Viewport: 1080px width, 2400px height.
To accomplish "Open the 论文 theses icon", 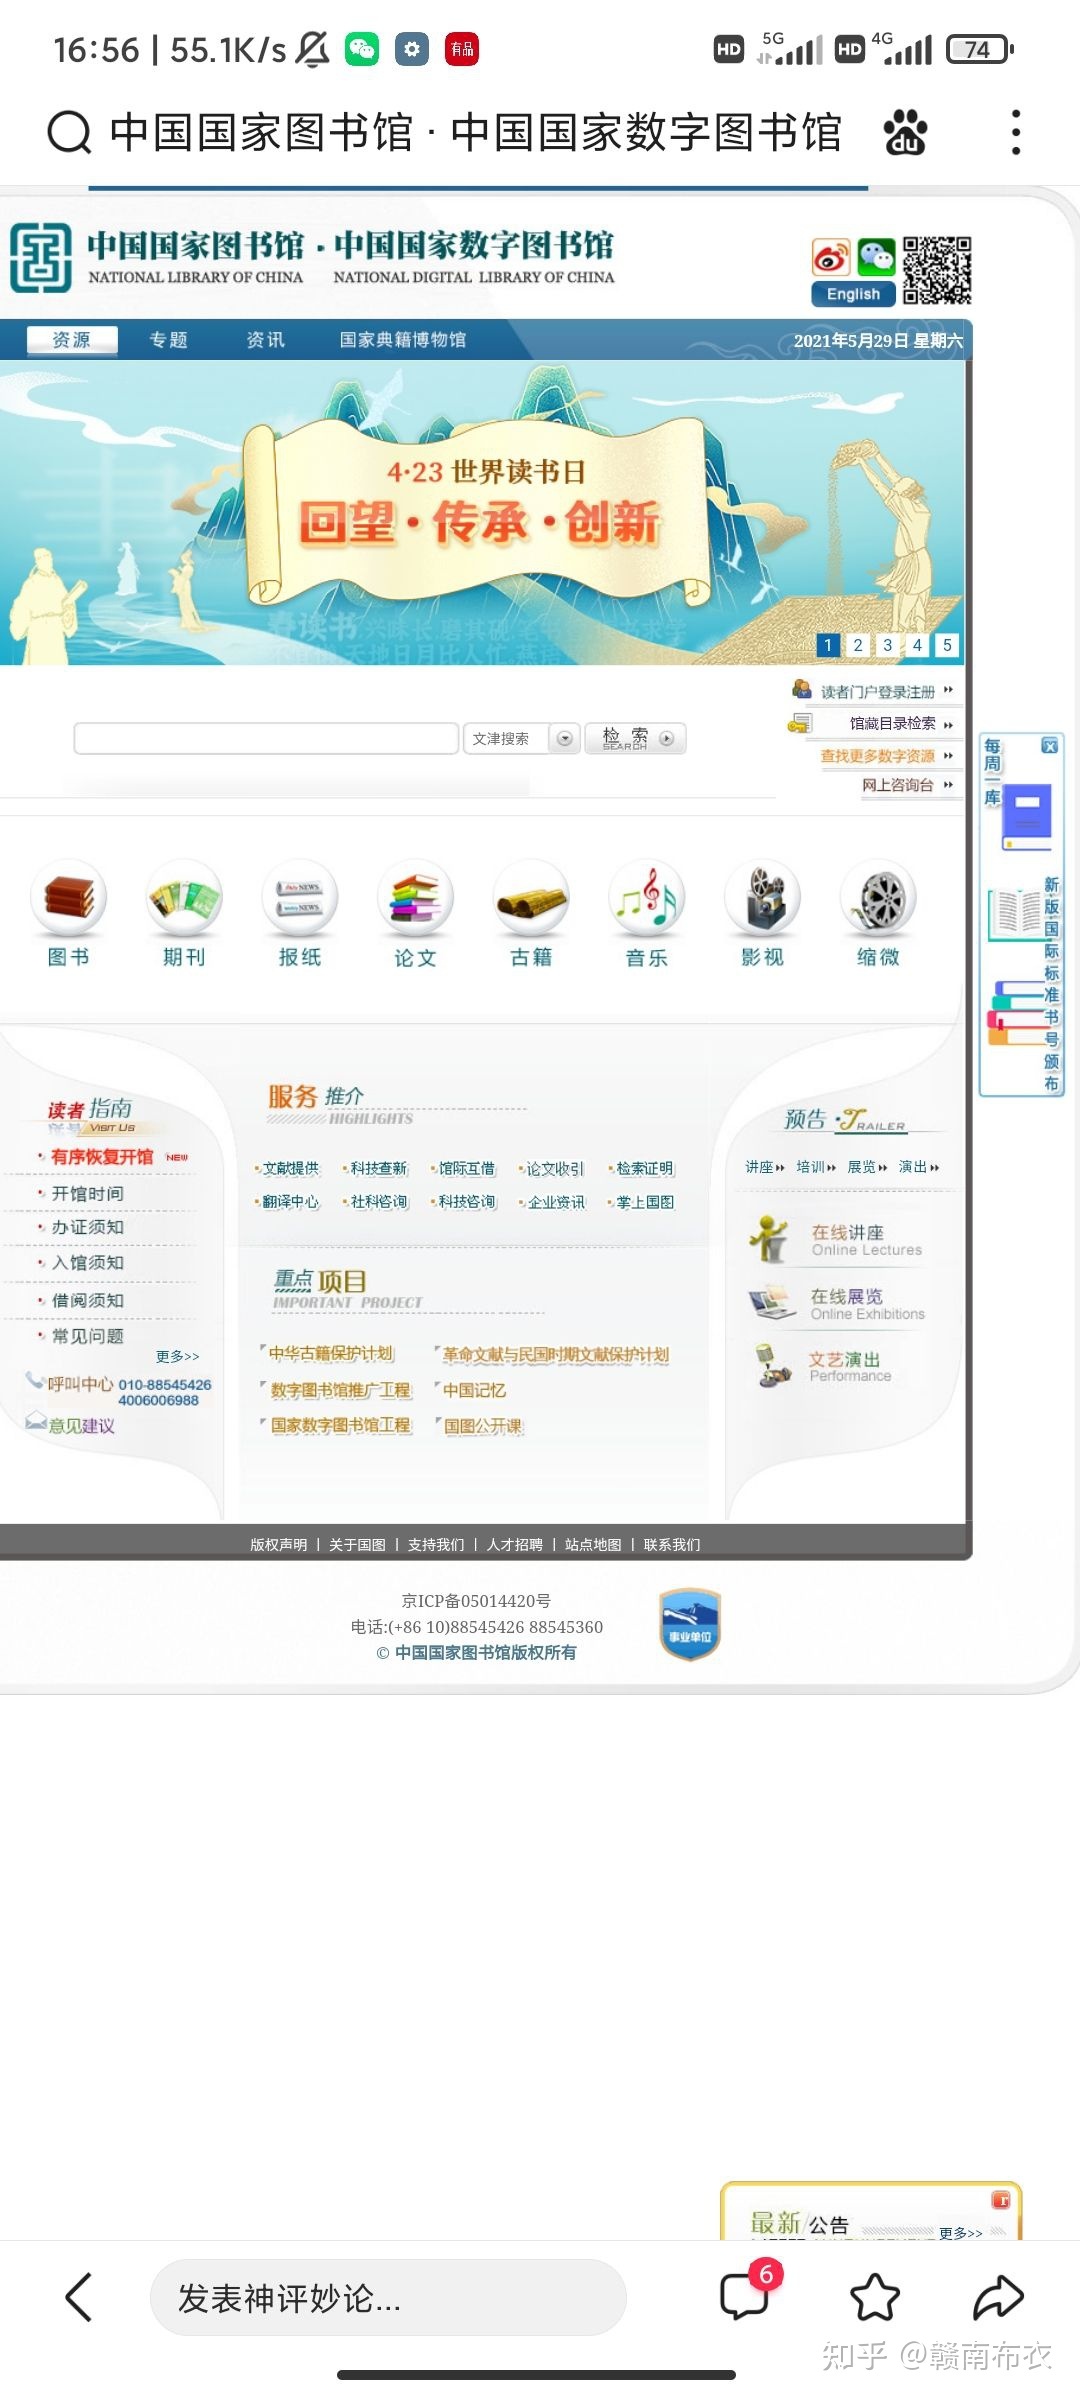I will (x=415, y=915).
